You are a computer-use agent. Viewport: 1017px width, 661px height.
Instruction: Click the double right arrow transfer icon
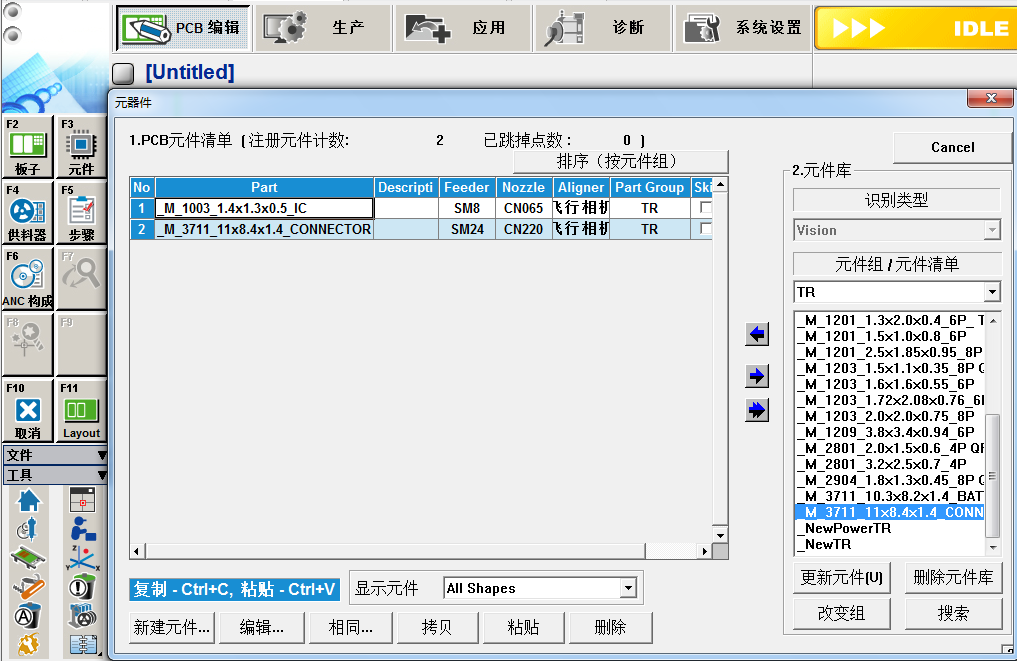pyautogui.click(x=757, y=410)
